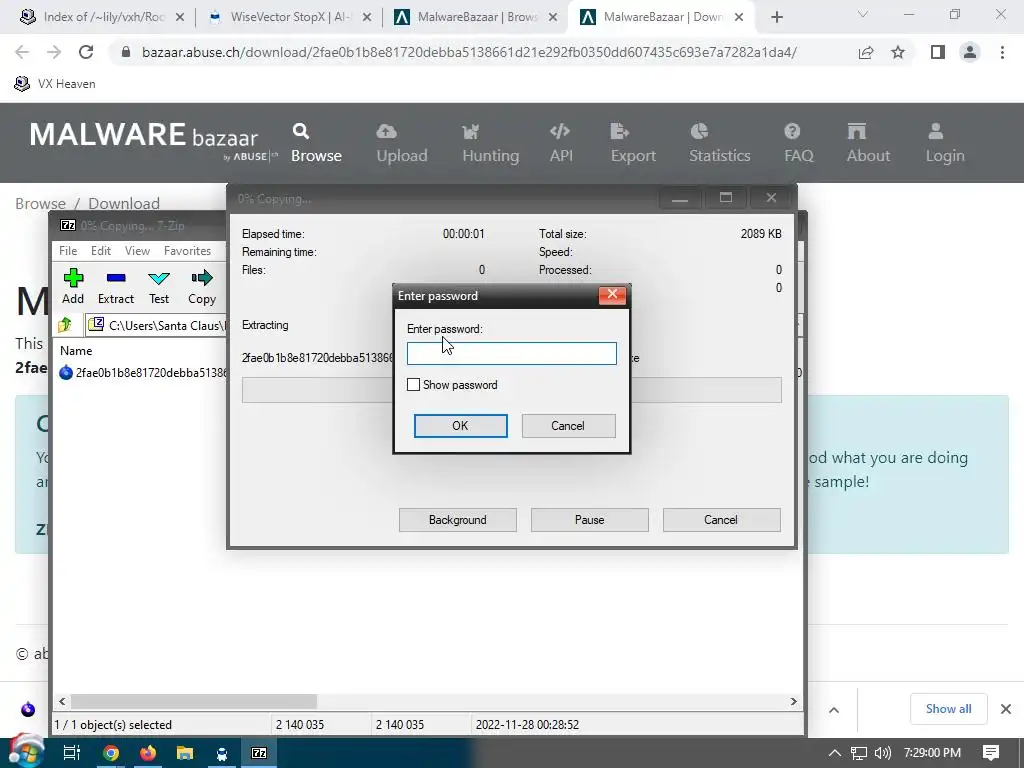Select the Copy tool in 7-Zip

pos(202,286)
